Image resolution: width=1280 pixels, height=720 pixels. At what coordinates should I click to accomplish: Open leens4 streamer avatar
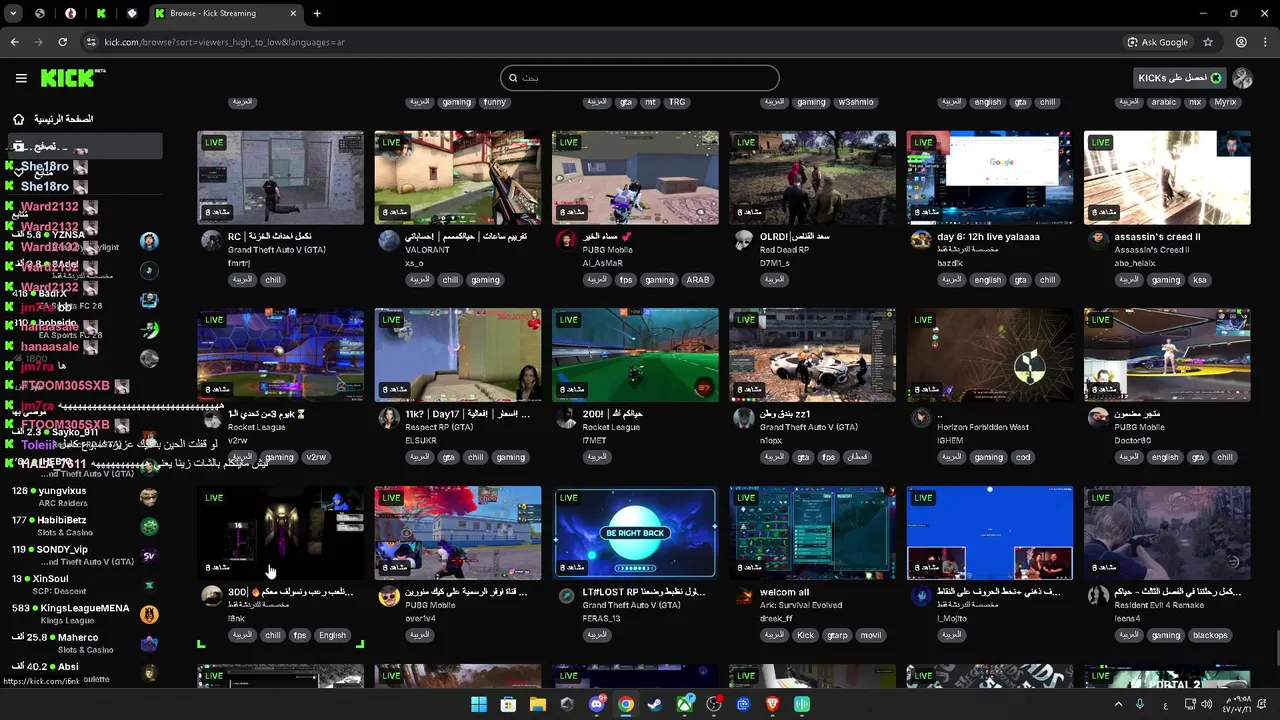(x=1098, y=596)
